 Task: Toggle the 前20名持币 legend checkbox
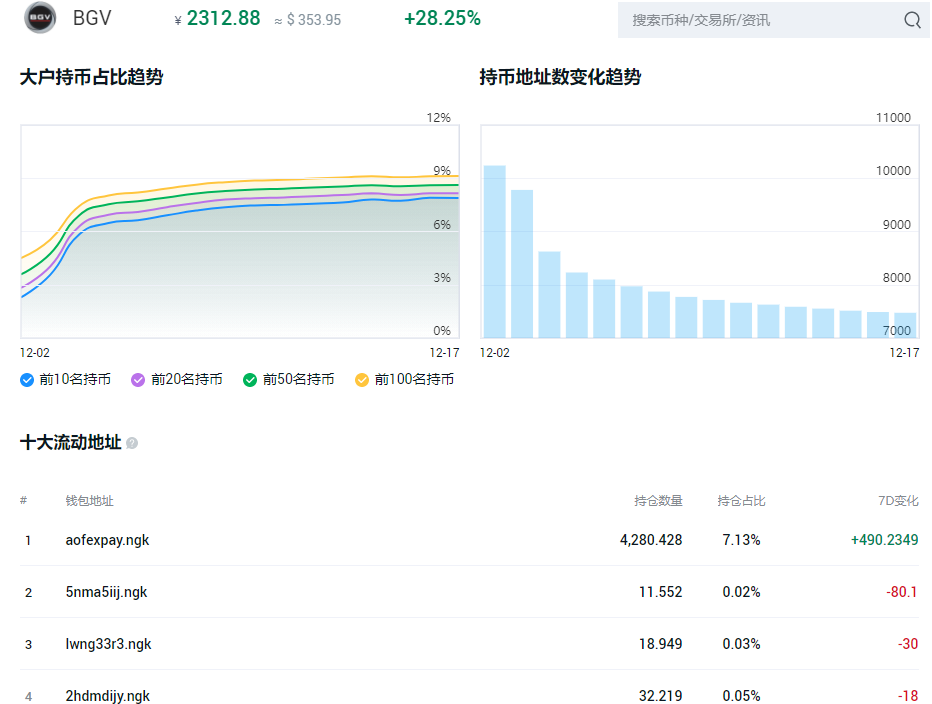click(138, 380)
